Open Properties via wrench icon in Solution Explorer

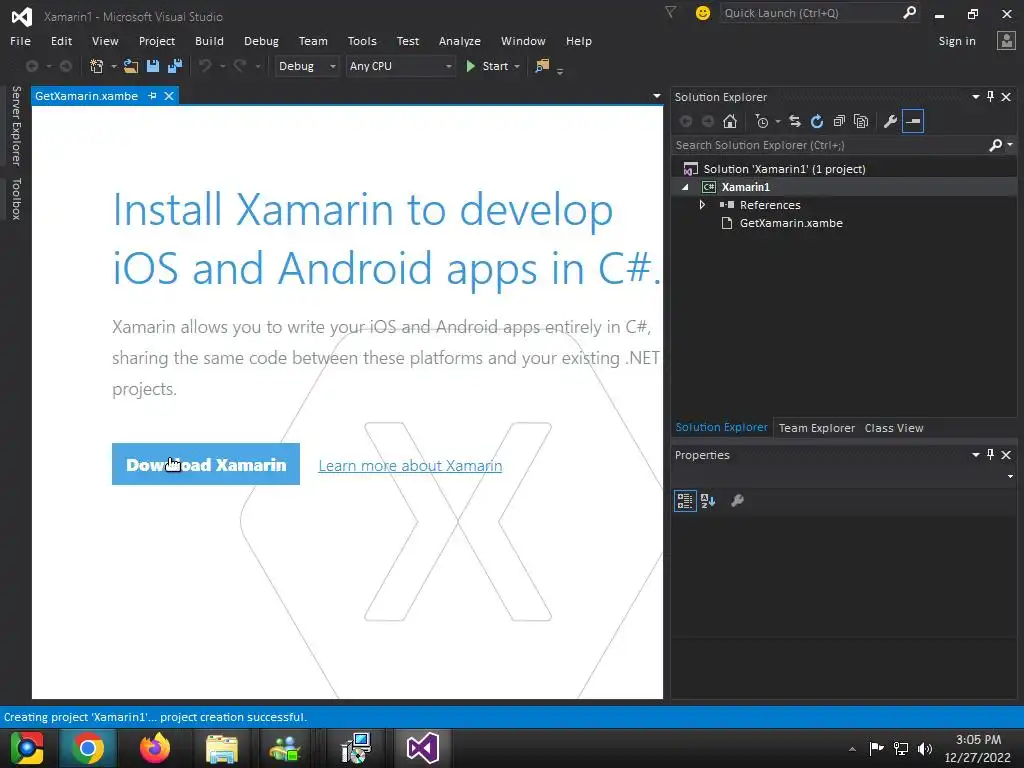pos(890,121)
